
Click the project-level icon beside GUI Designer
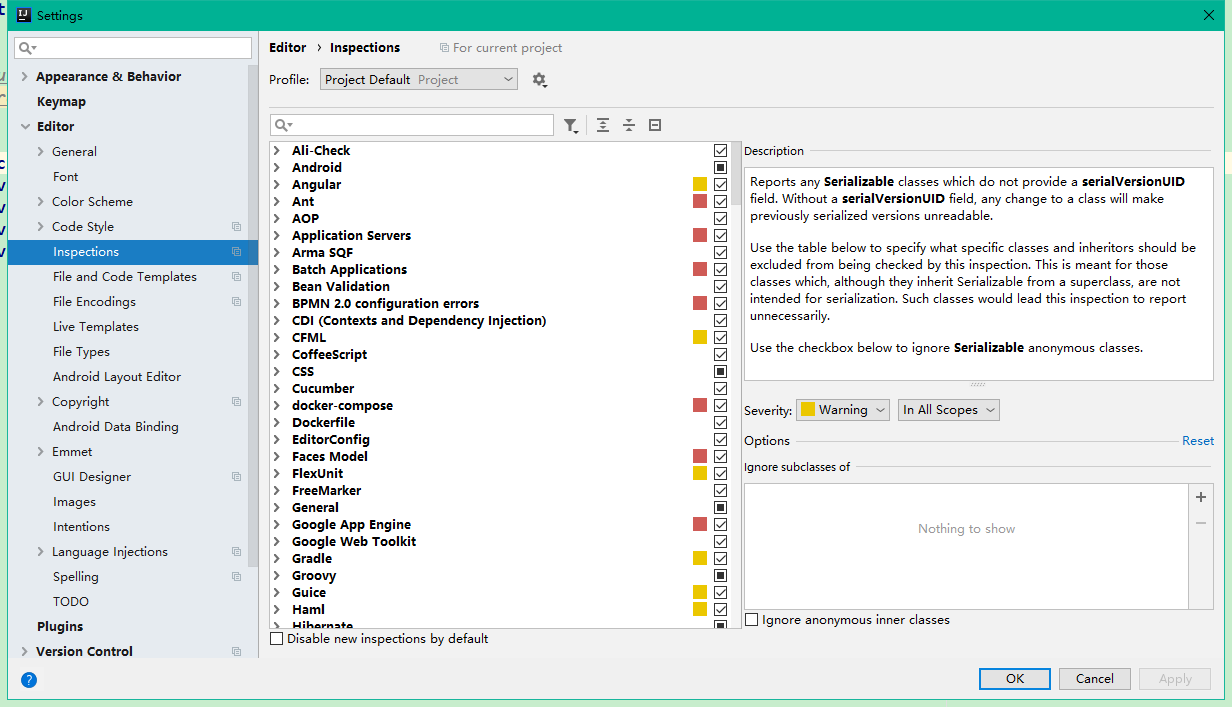click(237, 477)
